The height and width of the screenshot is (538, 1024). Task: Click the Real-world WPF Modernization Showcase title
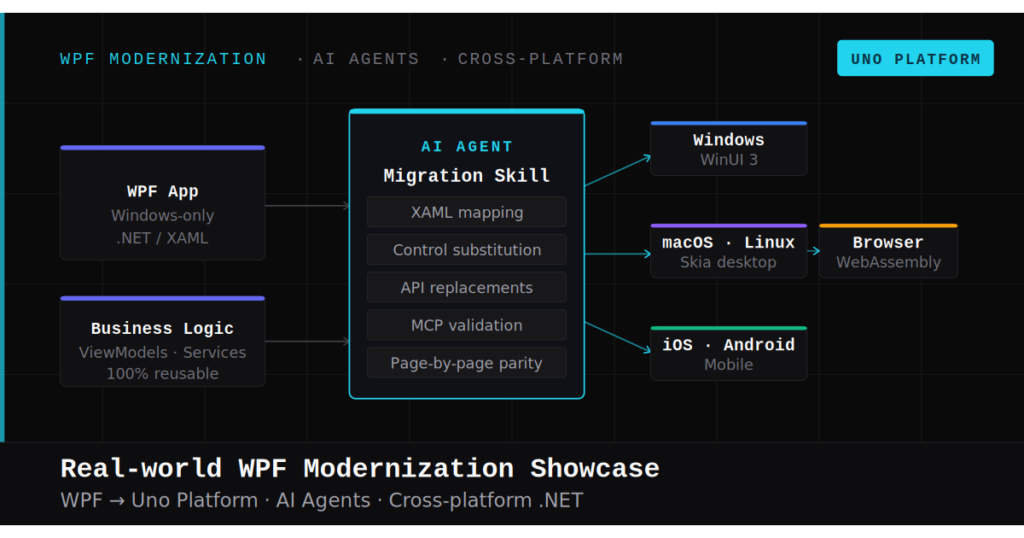coord(360,469)
